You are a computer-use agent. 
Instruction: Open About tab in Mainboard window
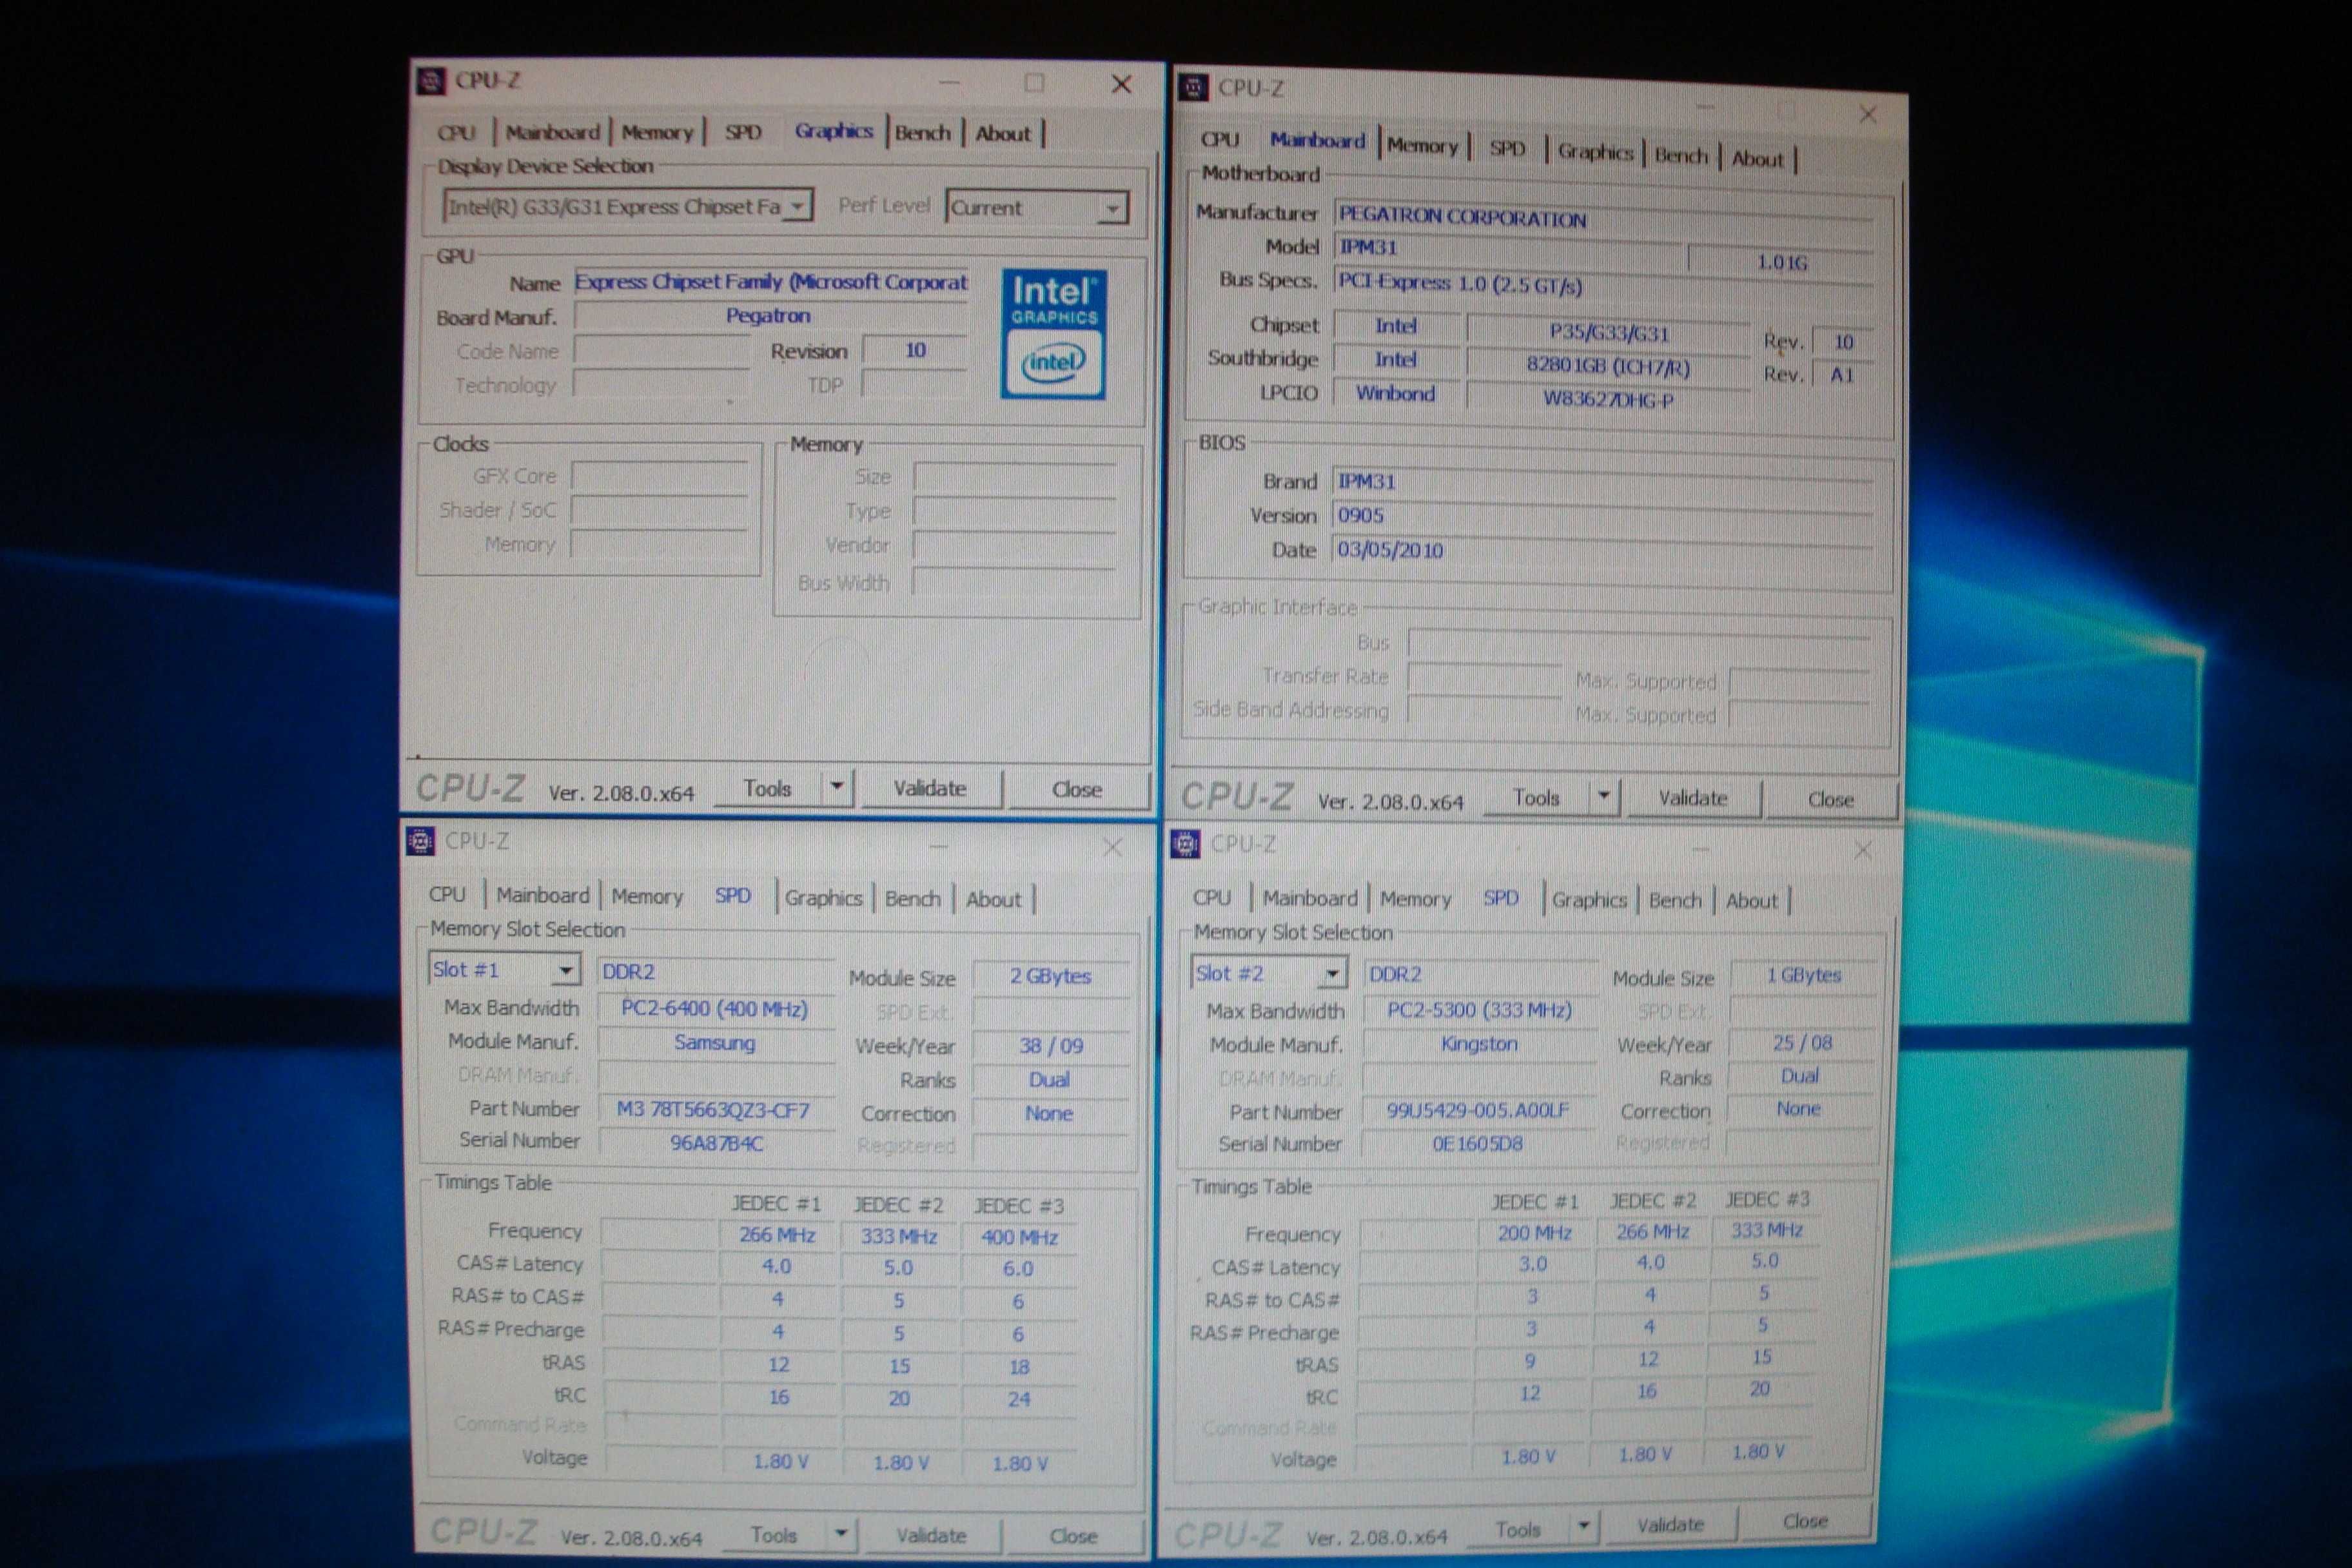click(x=1757, y=159)
